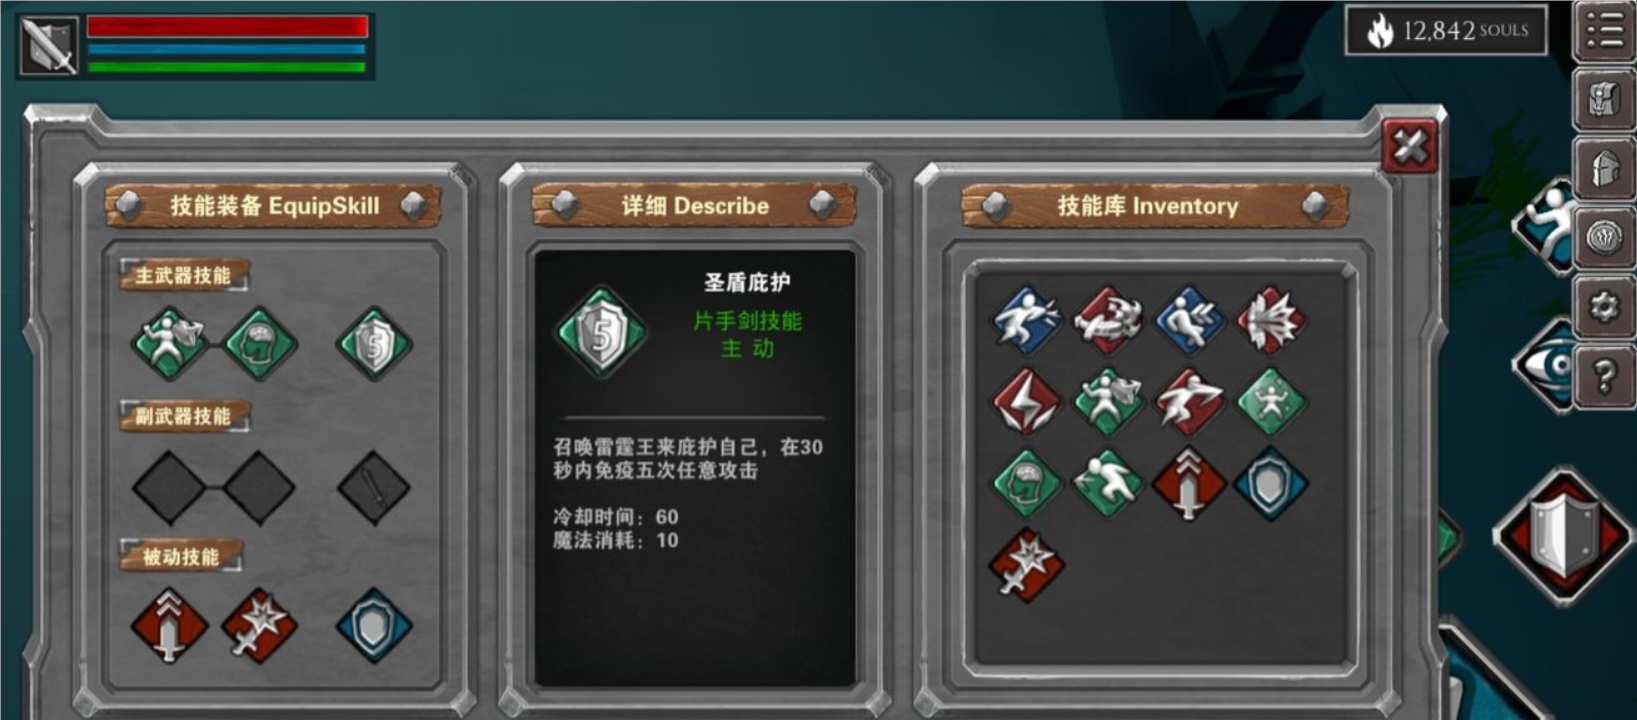1637x720 pixels.
Task: Select the blue shield skill in Inventory
Action: point(1270,483)
